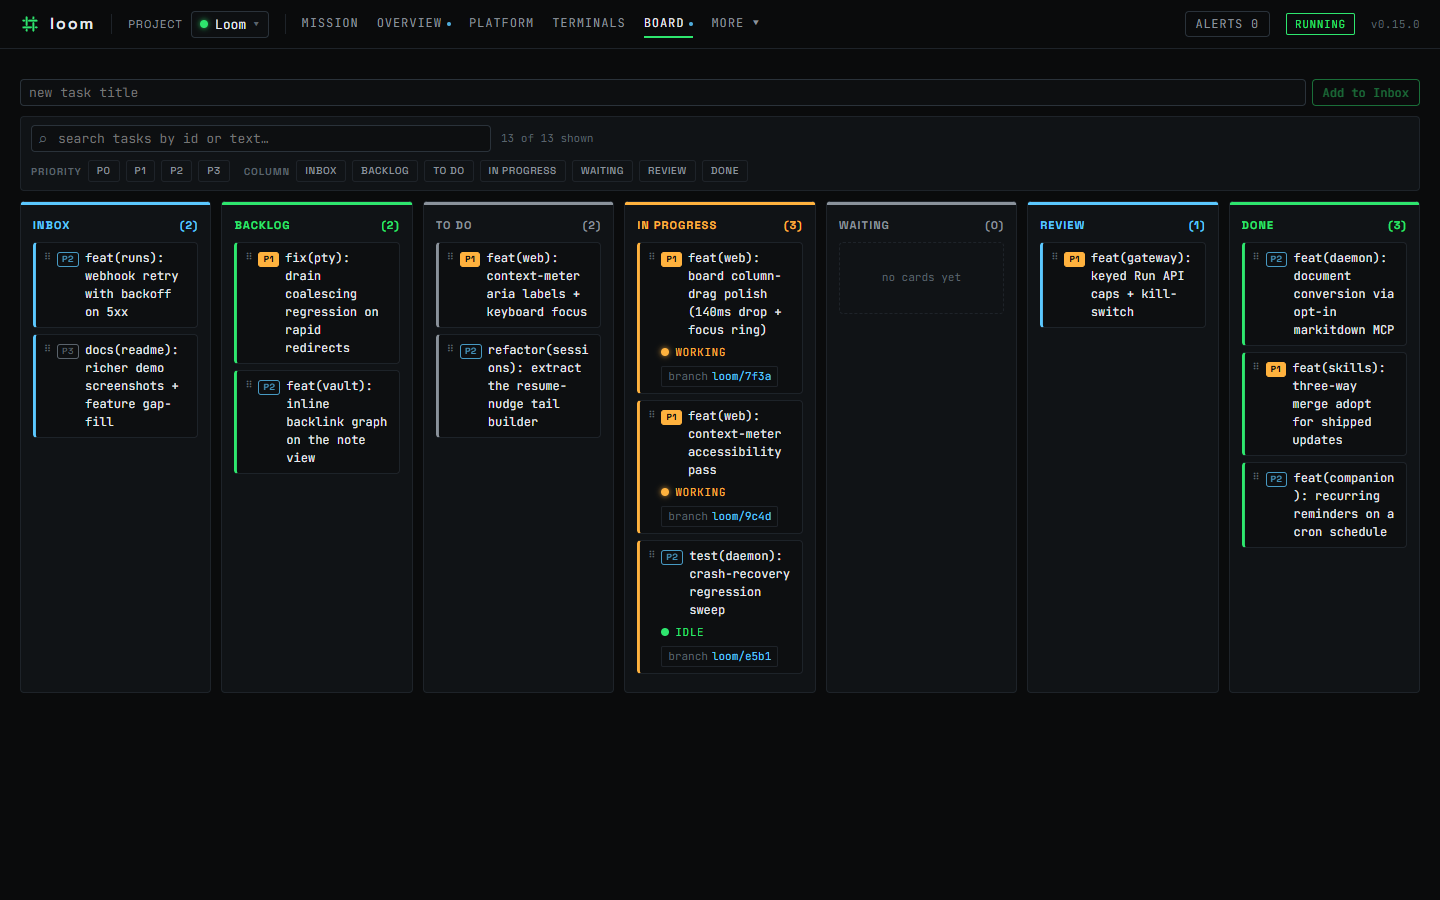Expand the MORE navigation menu
1440x900 pixels.
tap(735, 23)
